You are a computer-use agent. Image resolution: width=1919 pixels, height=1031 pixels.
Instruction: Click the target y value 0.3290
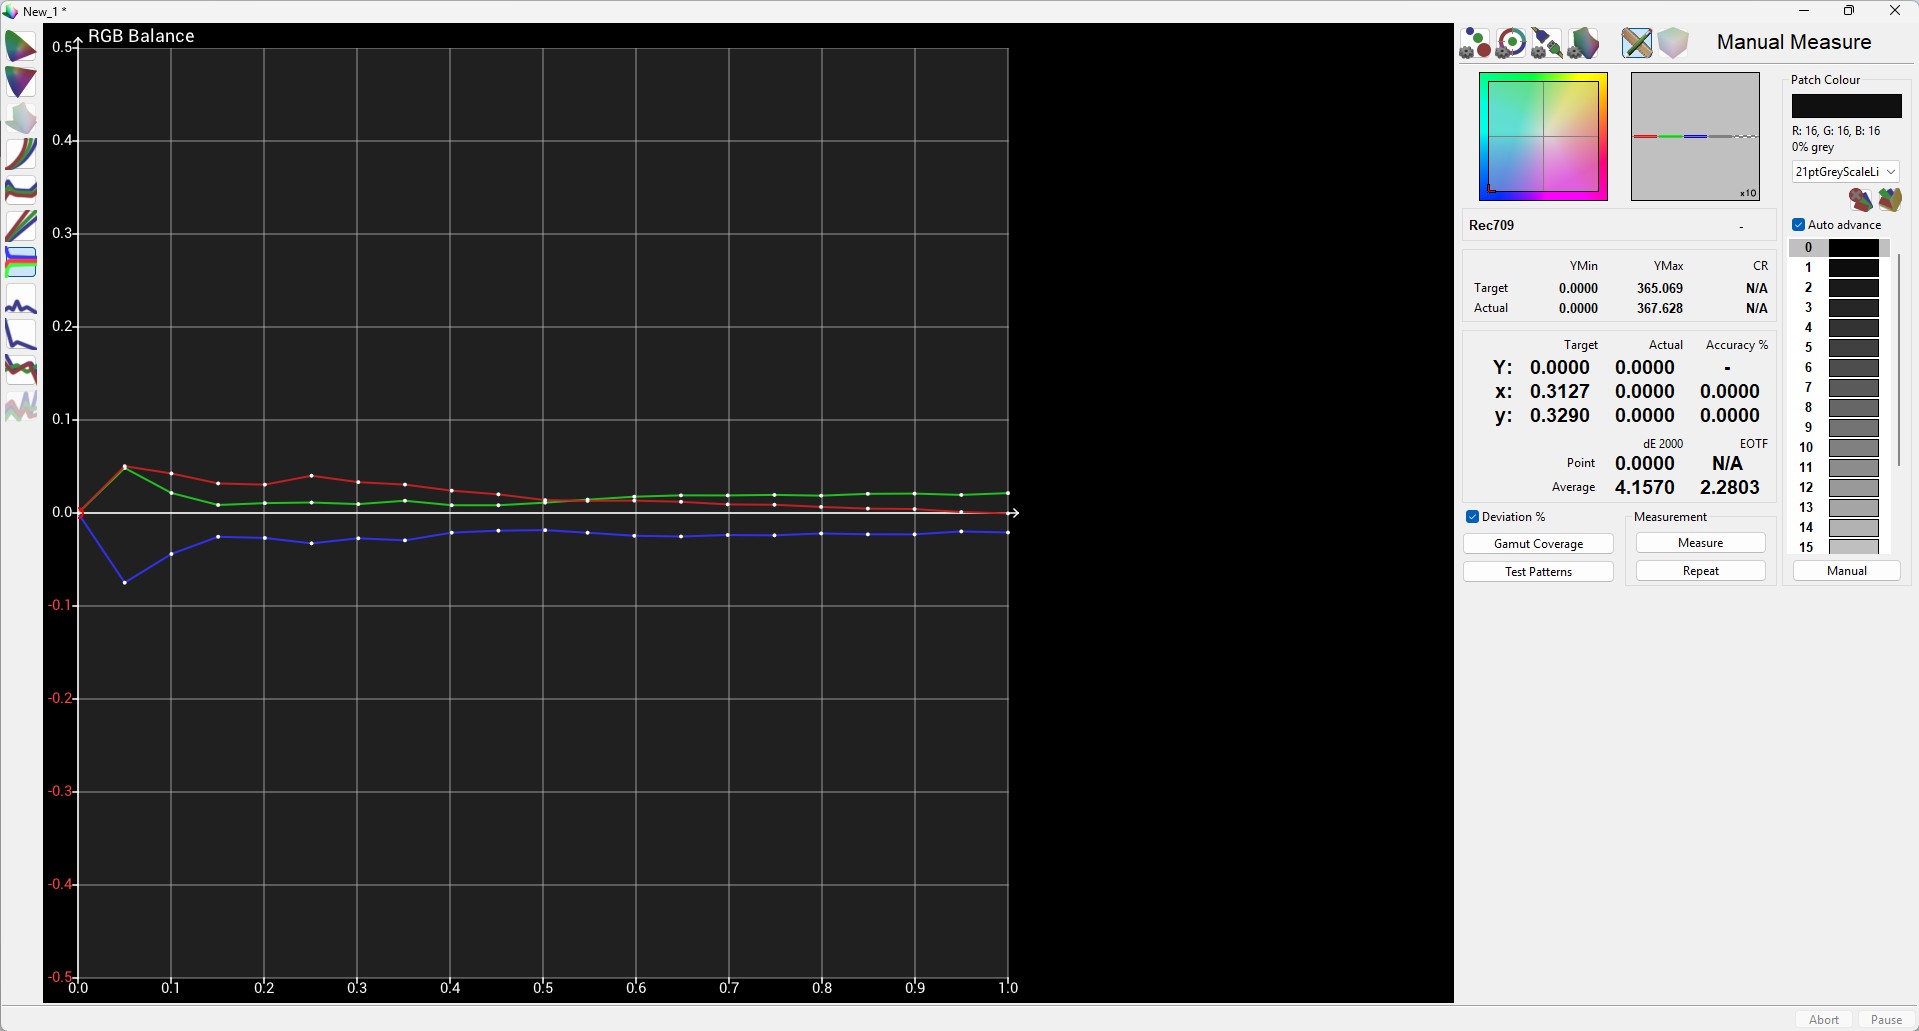pos(1560,416)
